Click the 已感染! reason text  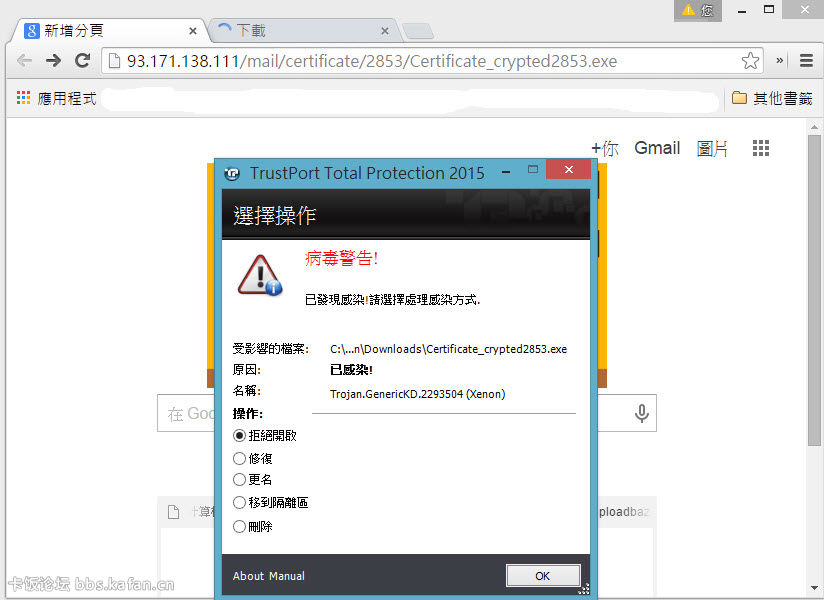click(x=351, y=370)
